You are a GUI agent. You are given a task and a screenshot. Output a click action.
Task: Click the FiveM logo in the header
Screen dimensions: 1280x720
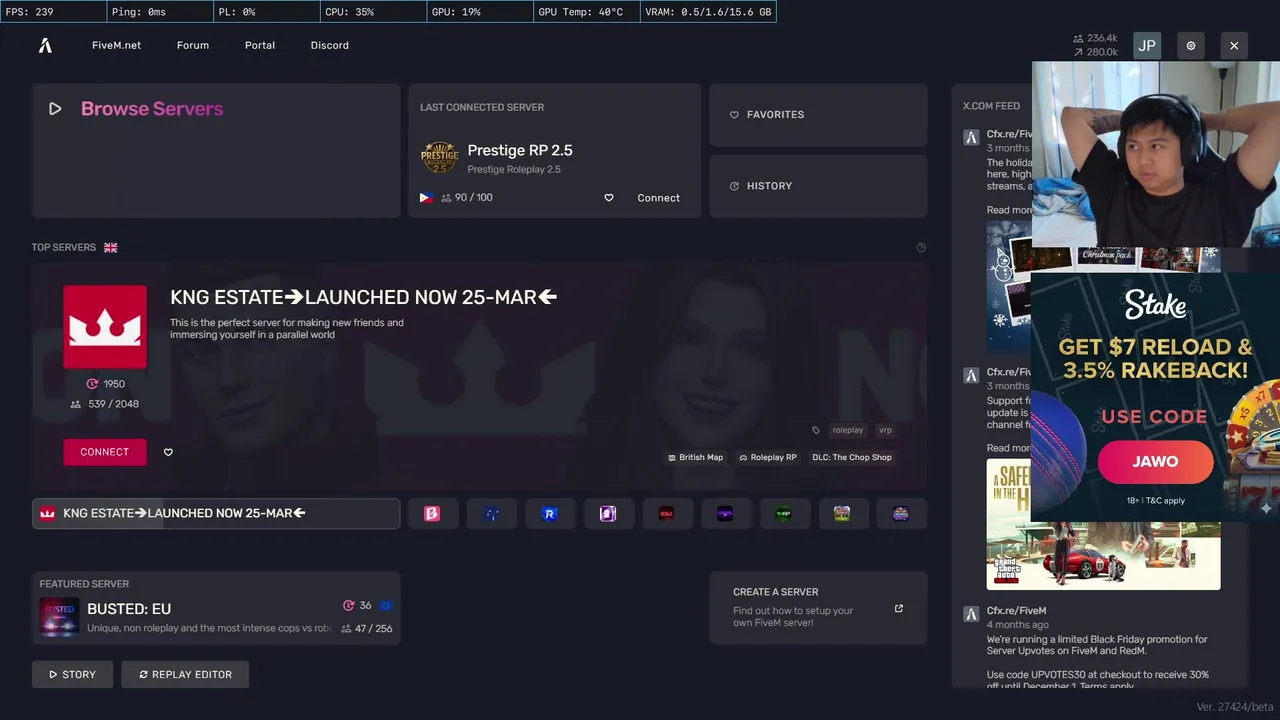[x=45, y=45]
